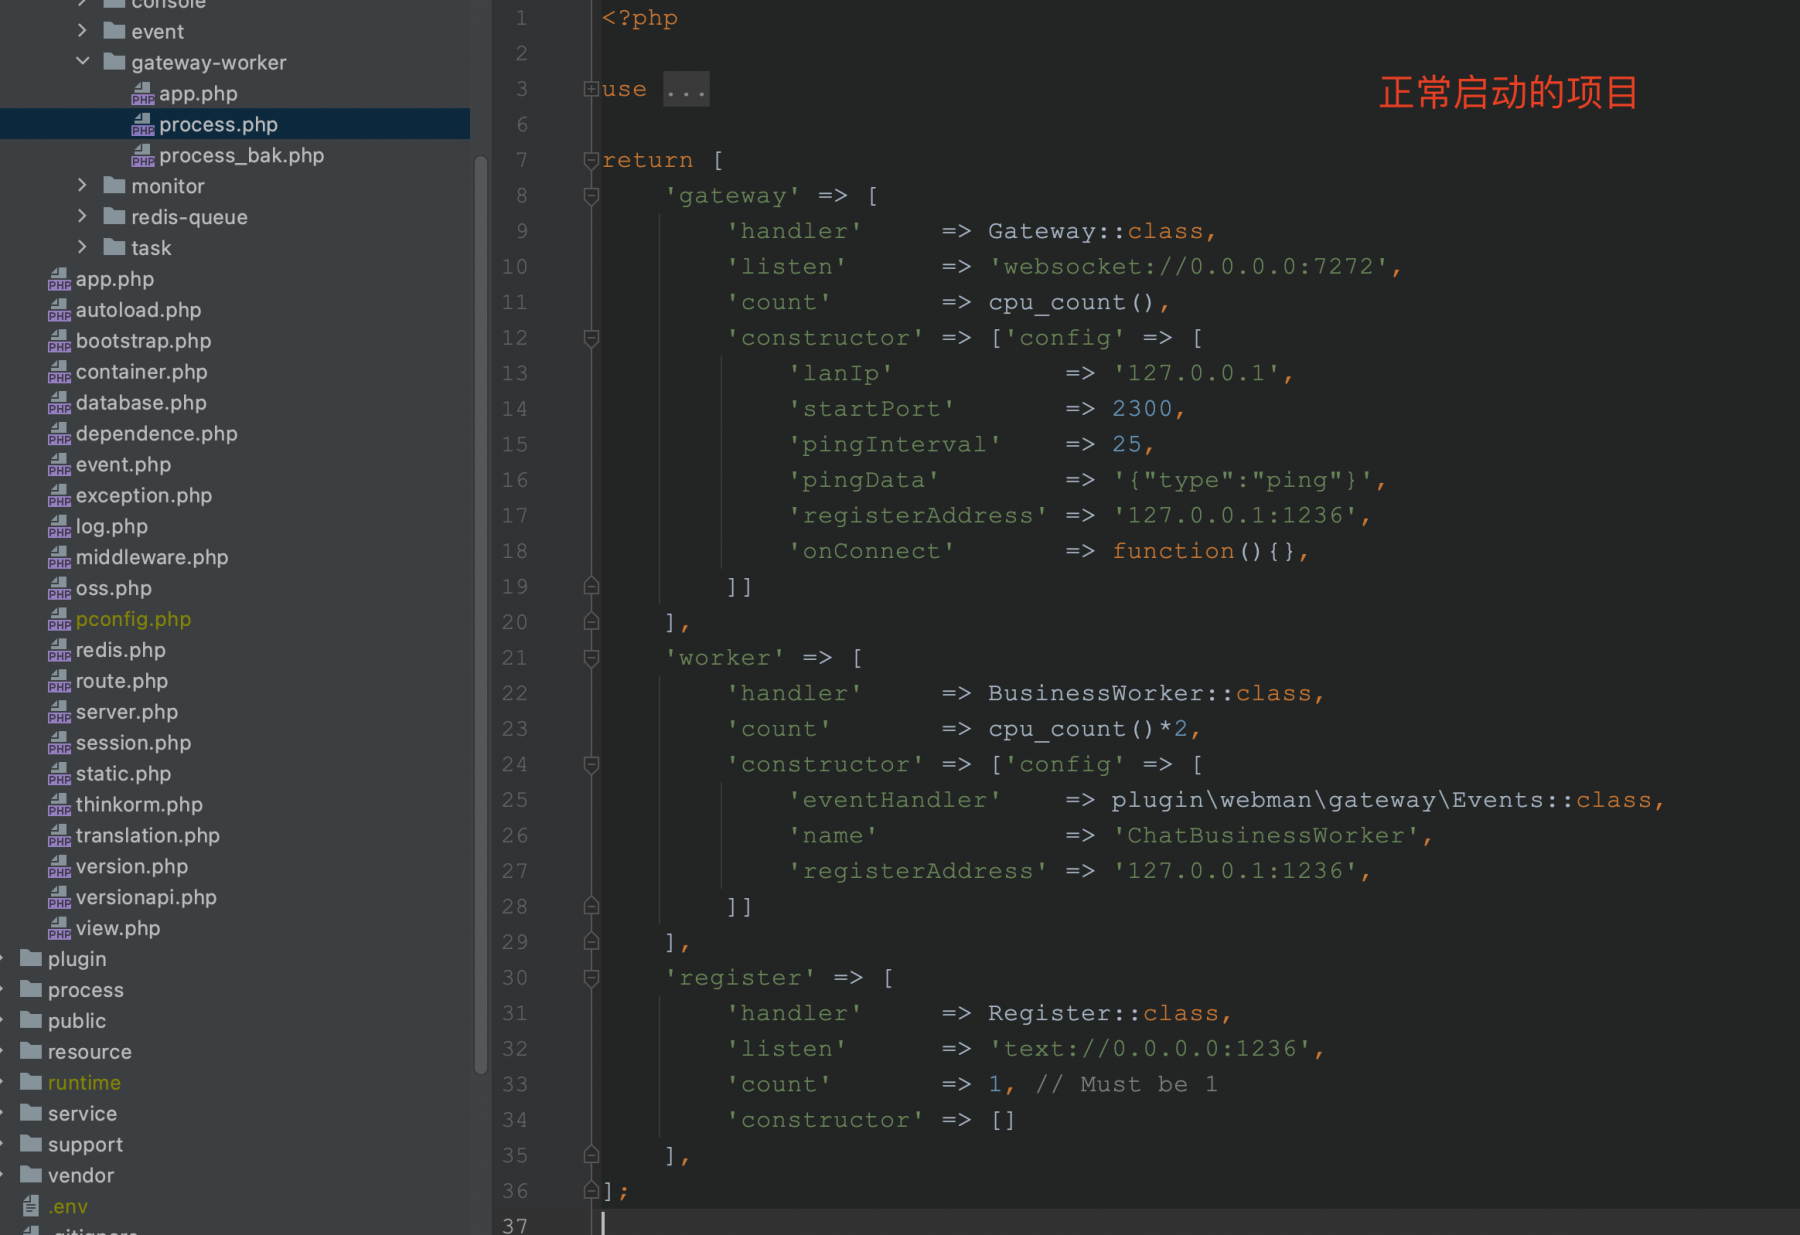Select the runtime folder in tree
This screenshot has width=1800, height=1235.
(84, 1083)
